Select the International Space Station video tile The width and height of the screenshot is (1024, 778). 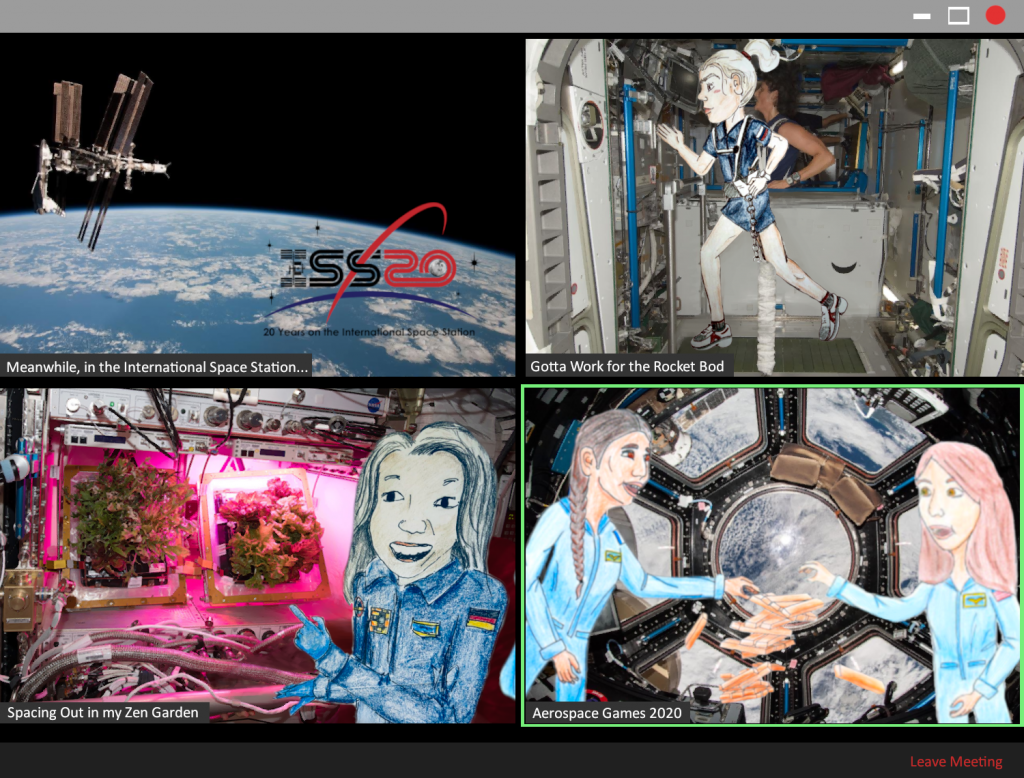tap(257, 206)
